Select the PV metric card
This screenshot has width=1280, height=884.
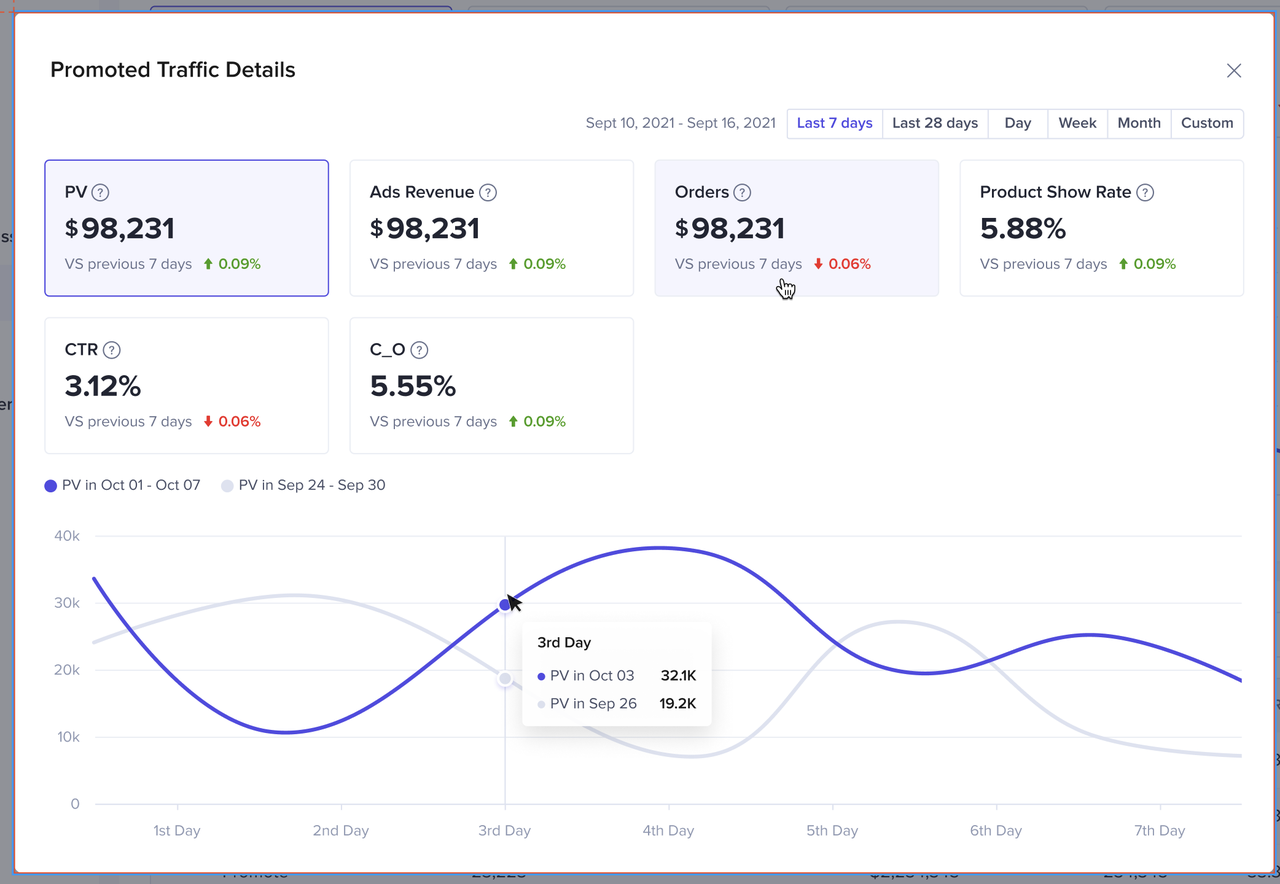click(x=186, y=228)
